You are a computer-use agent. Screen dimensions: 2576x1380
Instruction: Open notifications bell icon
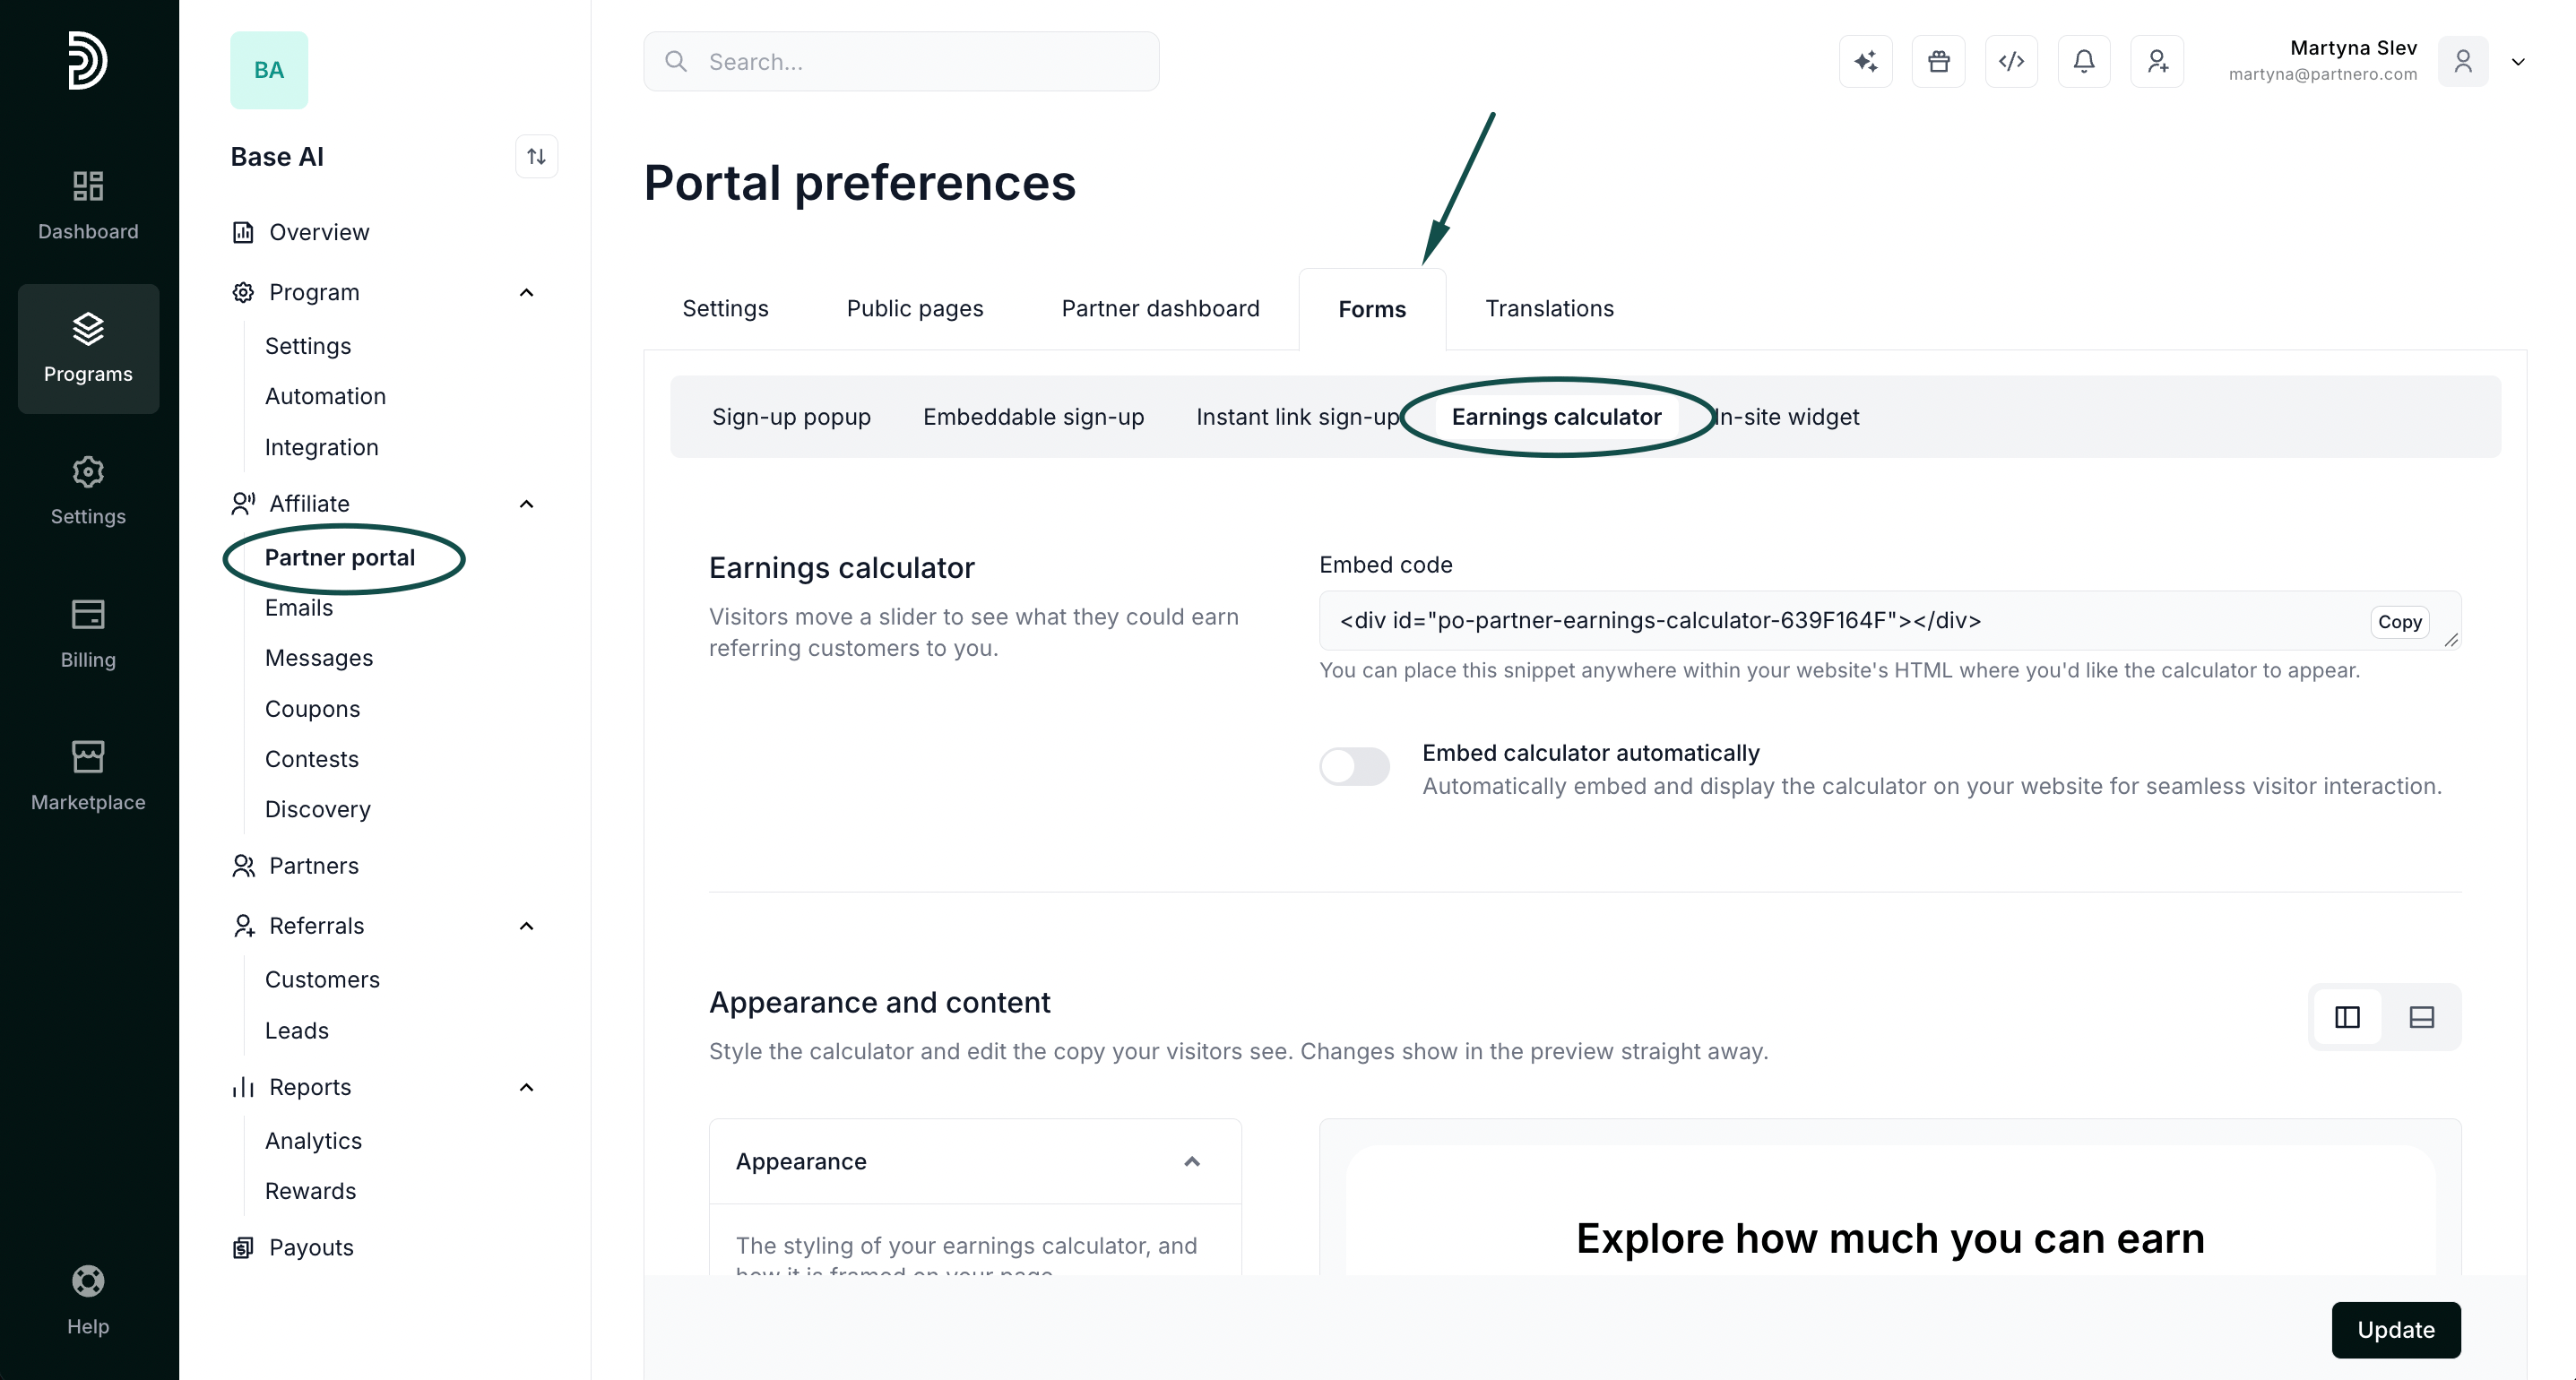coord(2084,62)
